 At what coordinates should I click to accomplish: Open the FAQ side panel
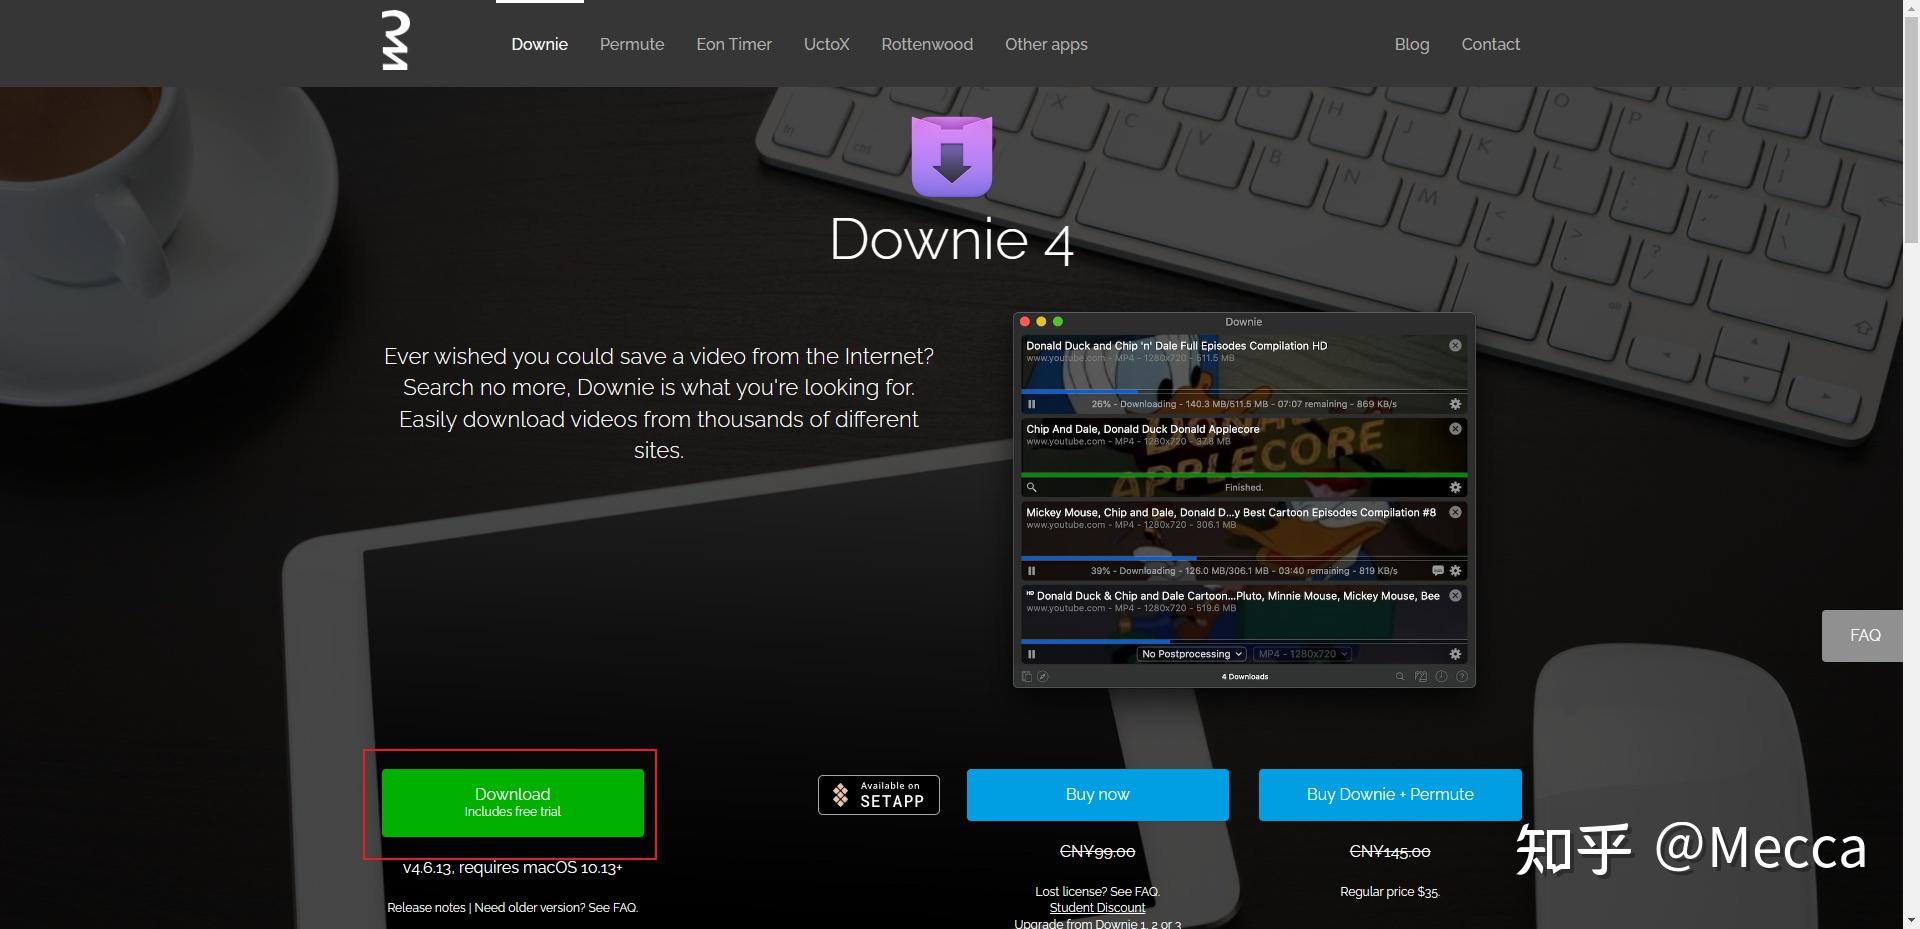1864,635
